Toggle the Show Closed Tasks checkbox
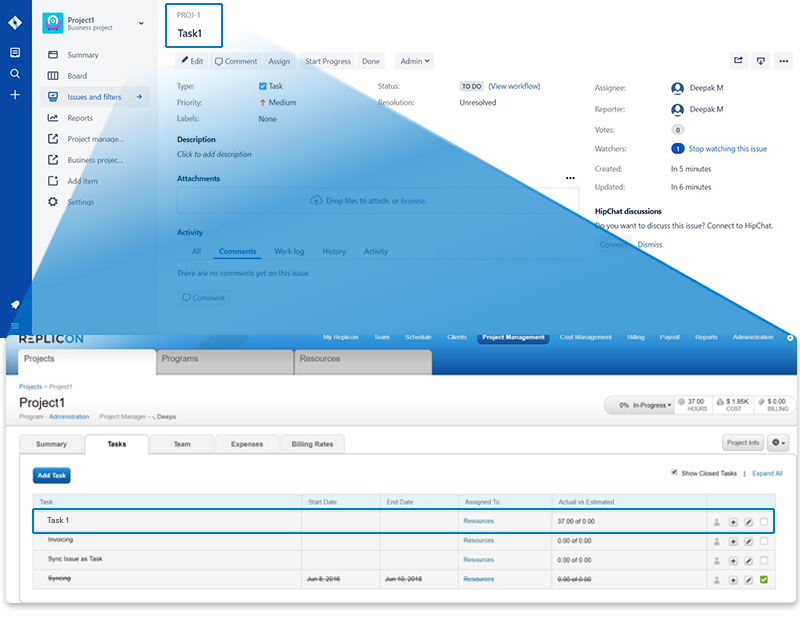The height and width of the screenshot is (618, 800). pyautogui.click(x=674, y=472)
